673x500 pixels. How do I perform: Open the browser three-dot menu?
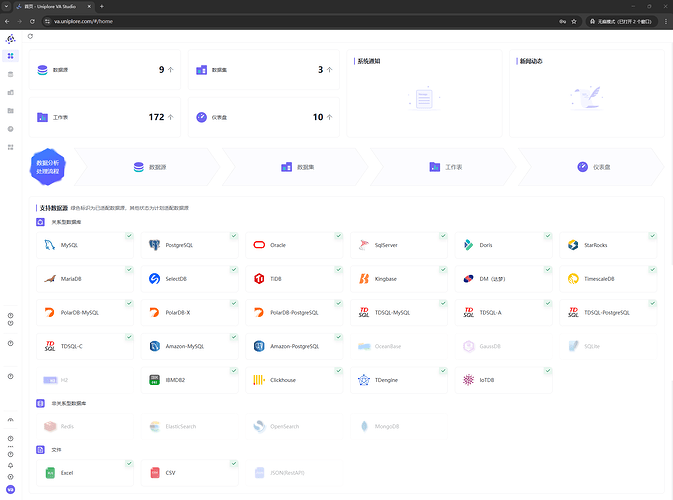[666, 21]
